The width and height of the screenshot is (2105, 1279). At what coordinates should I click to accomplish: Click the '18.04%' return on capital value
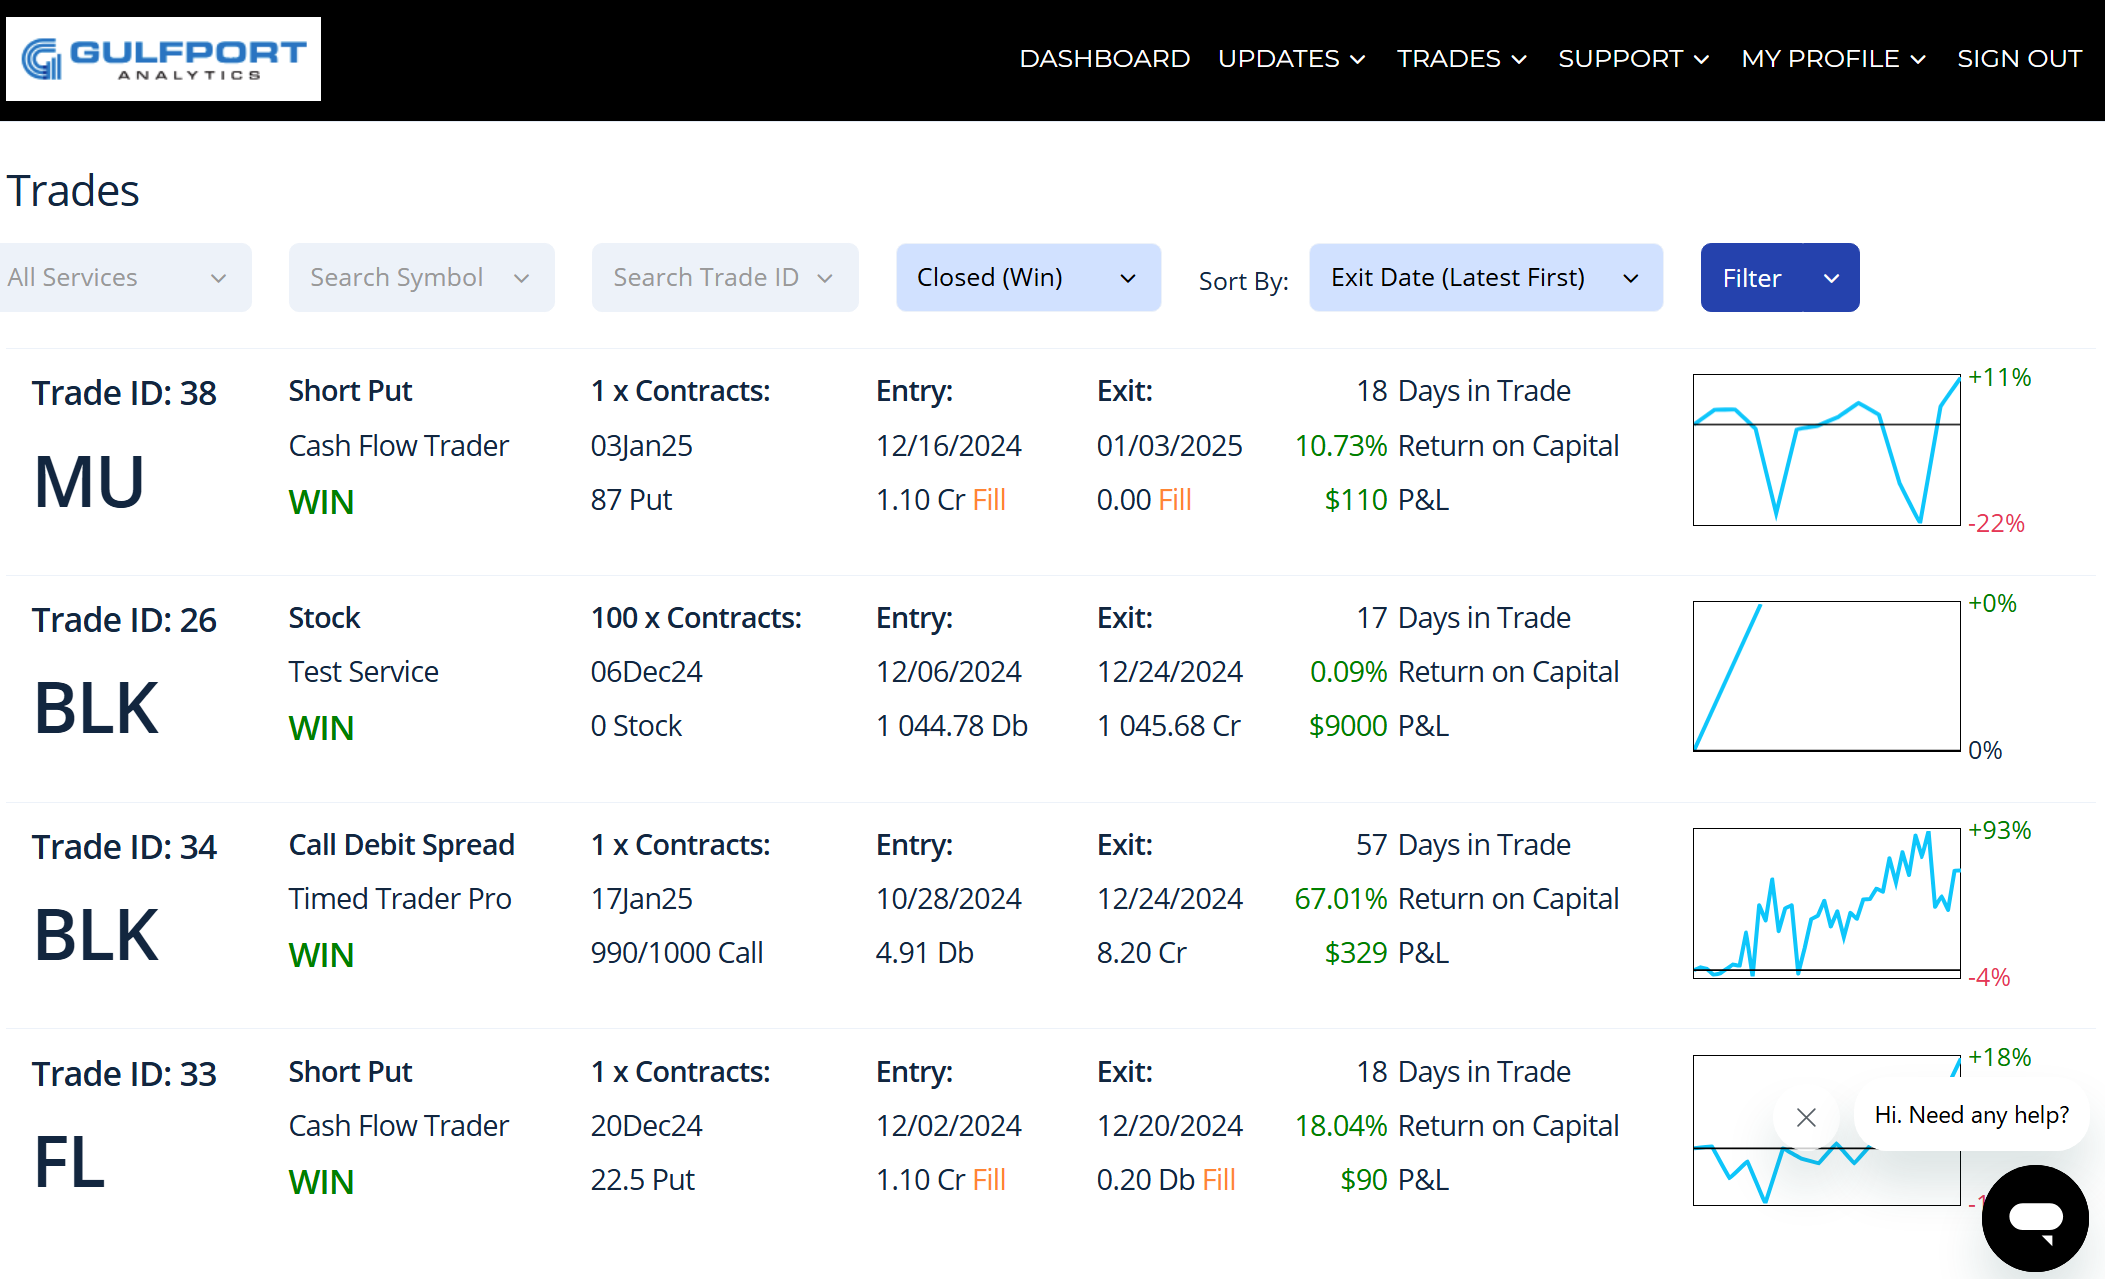click(1340, 1126)
